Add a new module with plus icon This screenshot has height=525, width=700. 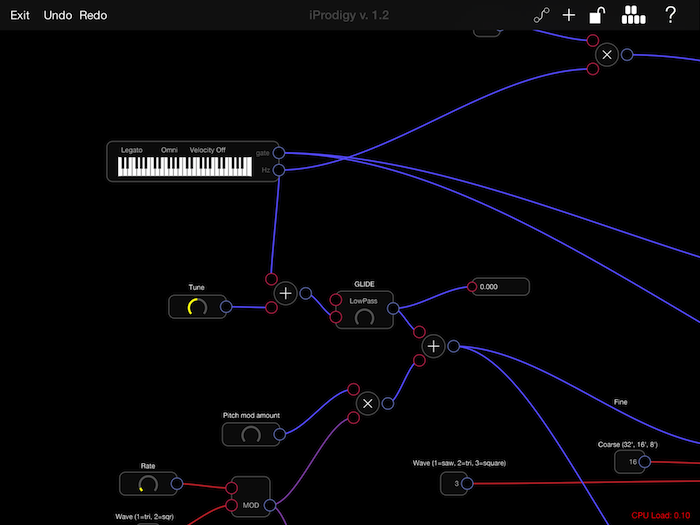[569, 16]
